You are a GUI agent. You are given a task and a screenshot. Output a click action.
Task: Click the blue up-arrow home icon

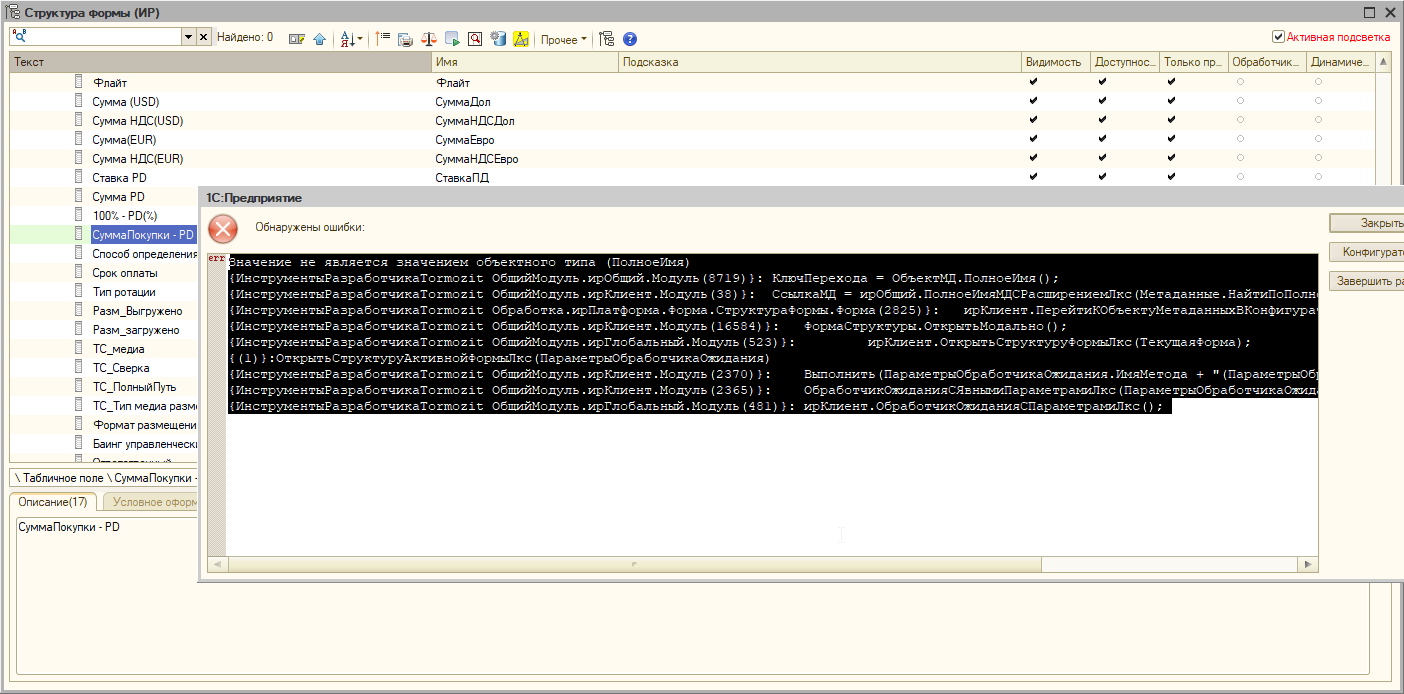(319, 39)
